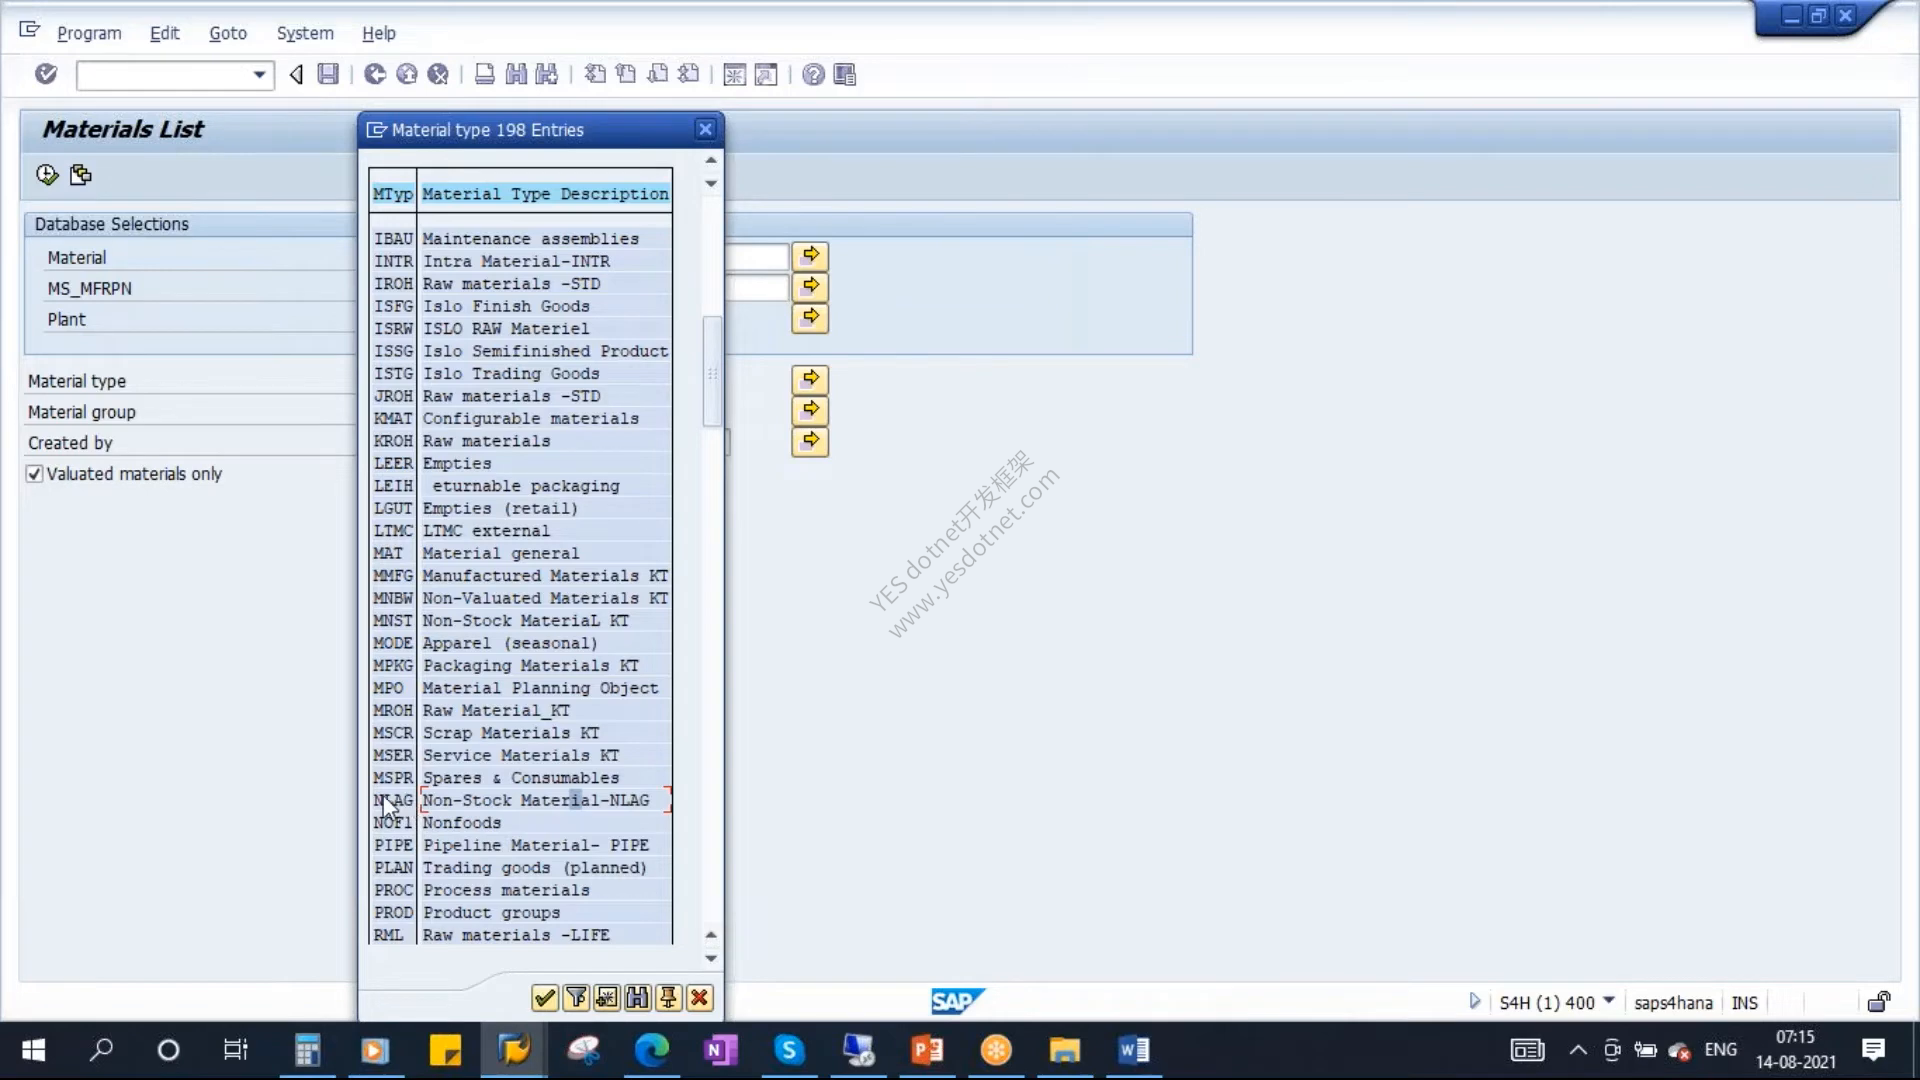Image resolution: width=1920 pixels, height=1080 pixels.
Task: Click the Next Page toolbar icon
Action: pos(657,74)
